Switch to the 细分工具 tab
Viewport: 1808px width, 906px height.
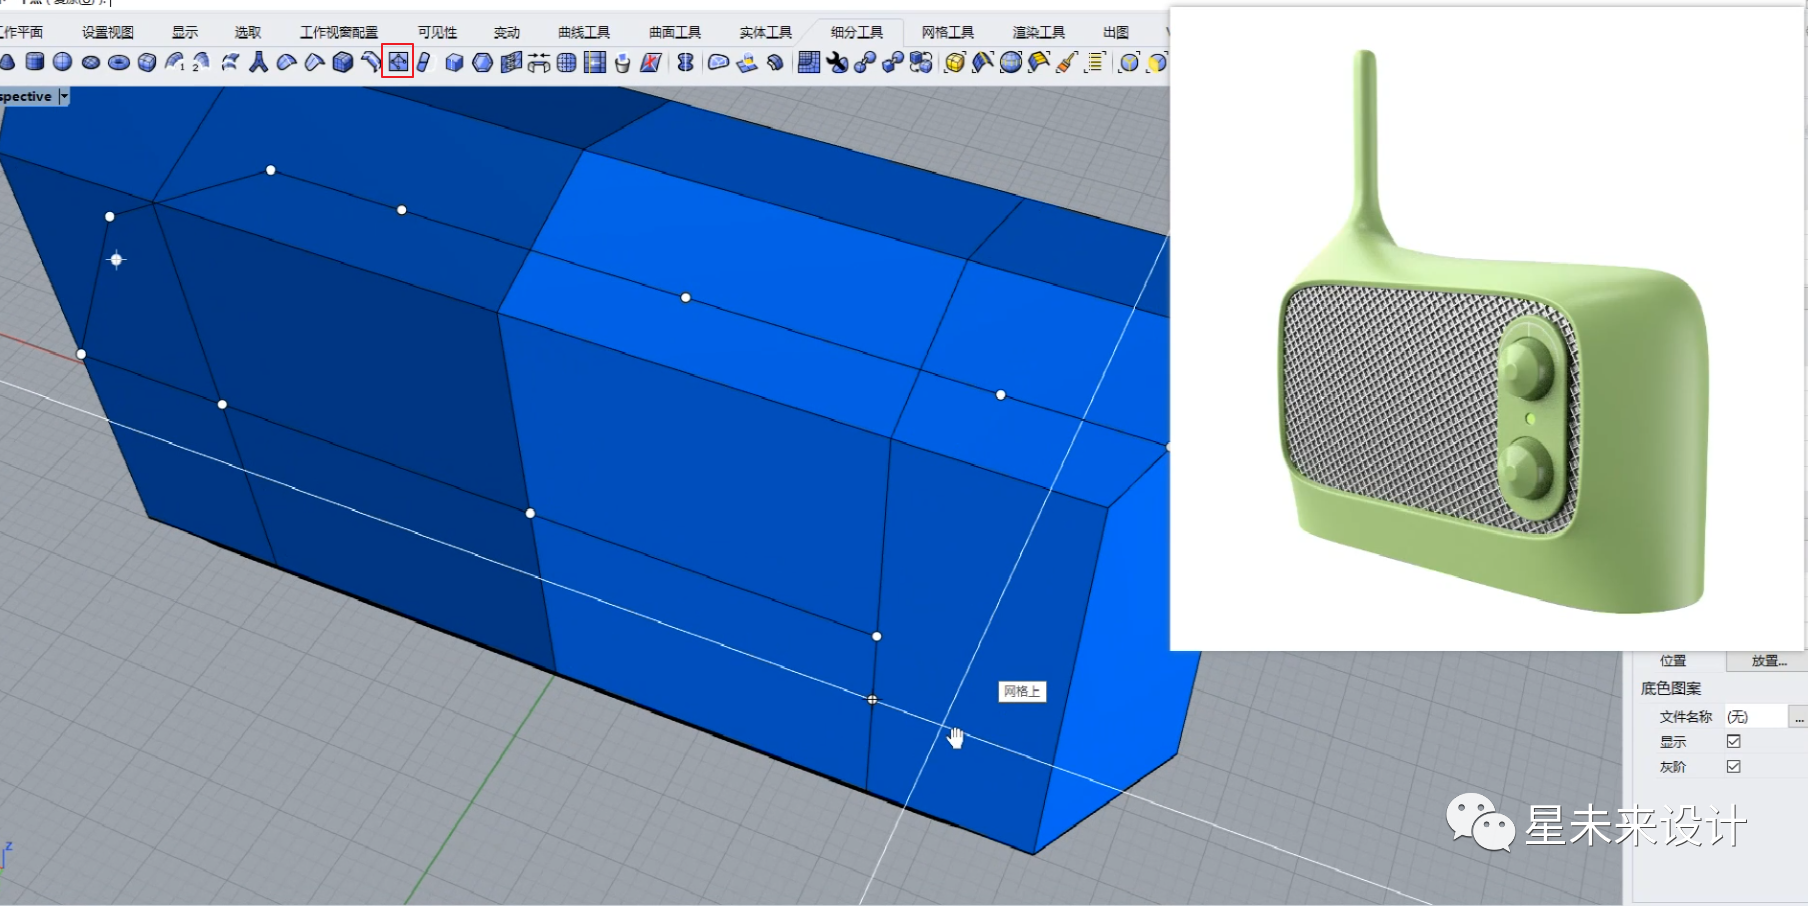pos(857,32)
